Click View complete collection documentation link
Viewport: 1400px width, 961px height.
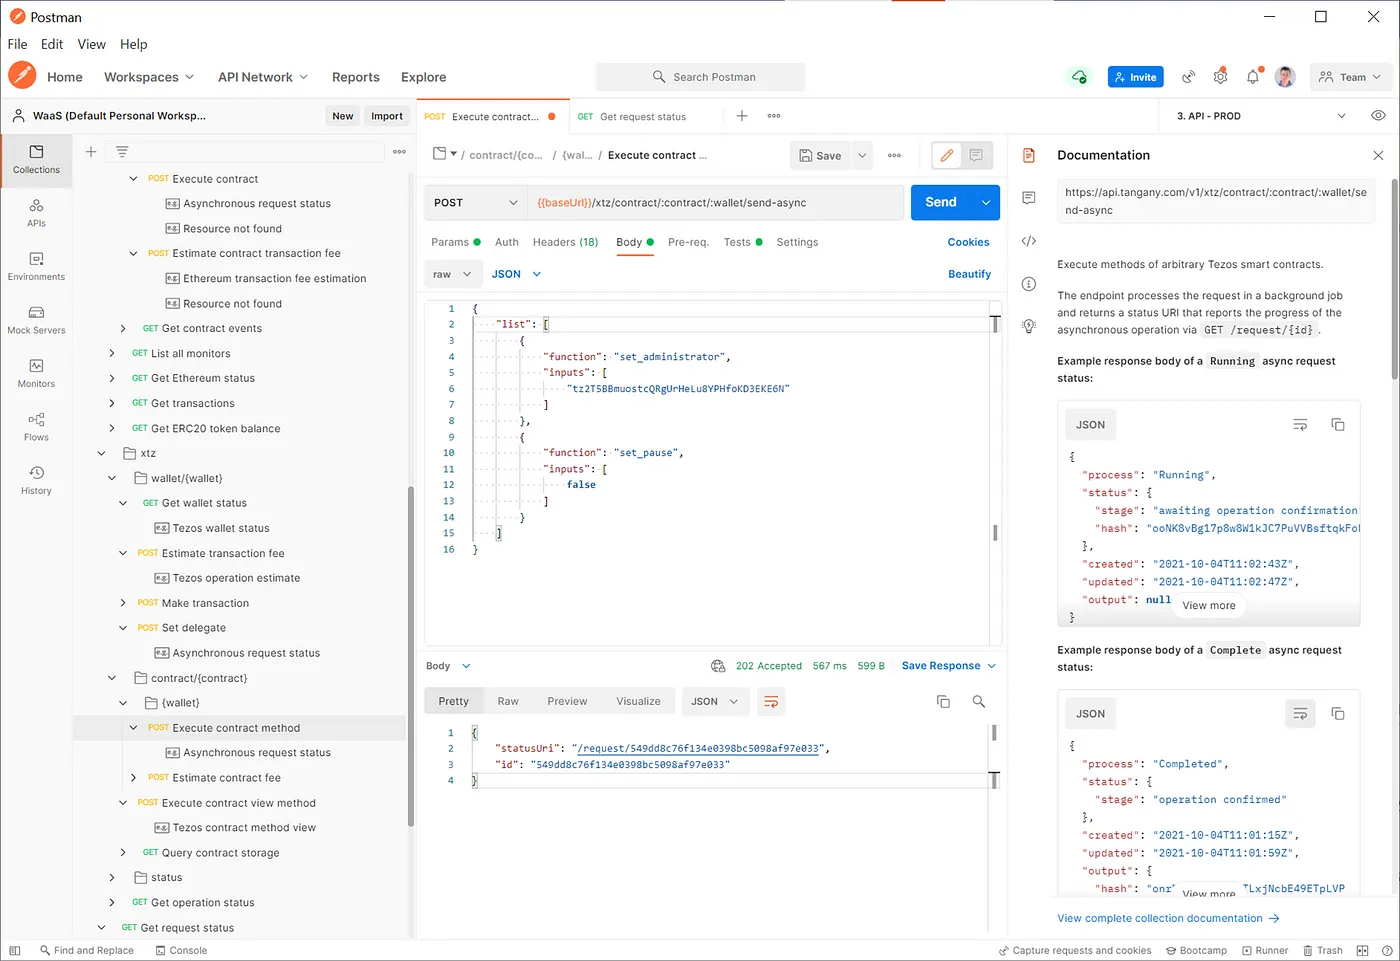pyautogui.click(x=1168, y=918)
